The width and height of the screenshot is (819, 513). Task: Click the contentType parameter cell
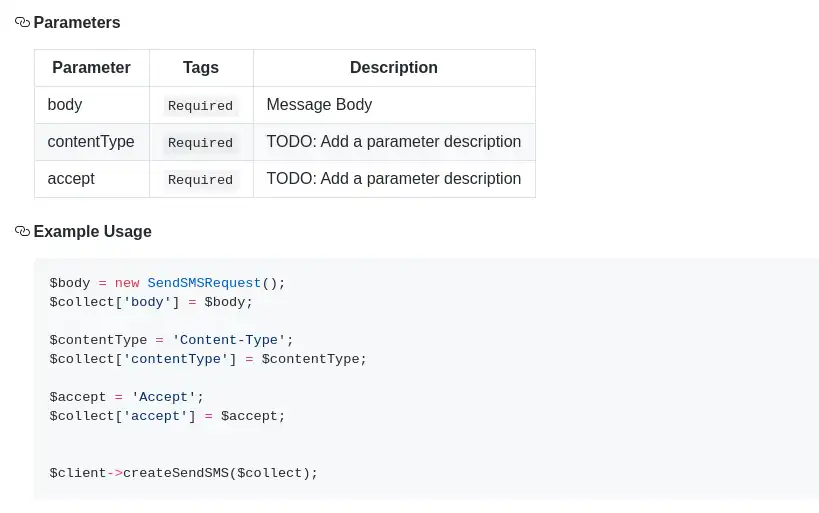click(x=90, y=141)
